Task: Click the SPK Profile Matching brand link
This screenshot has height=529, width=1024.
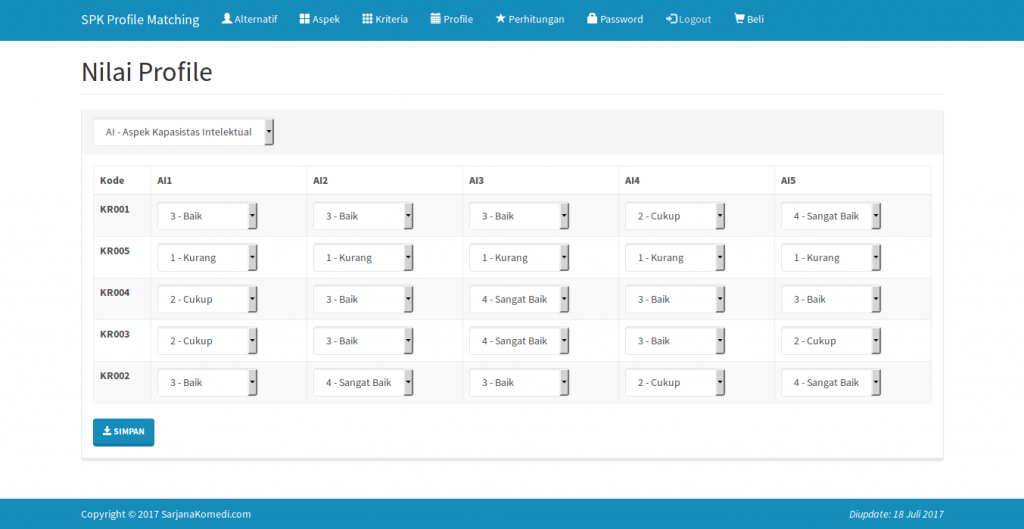Action: [x=140, y=20]
